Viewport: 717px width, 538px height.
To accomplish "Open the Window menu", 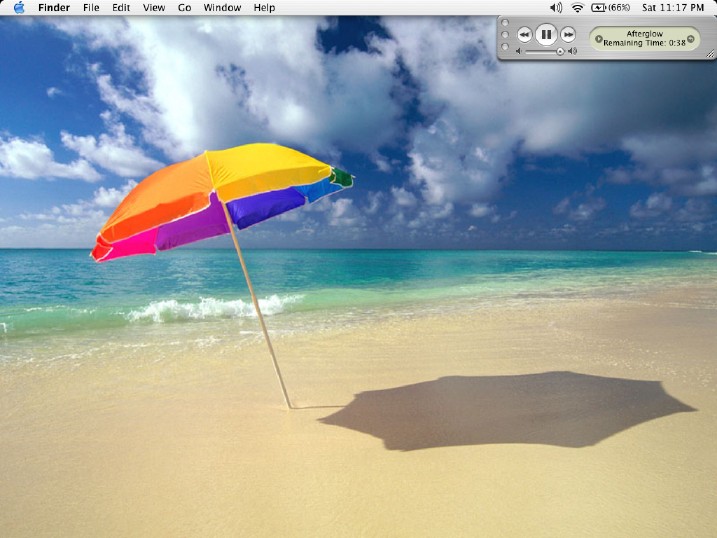I will pyautogui.click(x=222, y=8).
